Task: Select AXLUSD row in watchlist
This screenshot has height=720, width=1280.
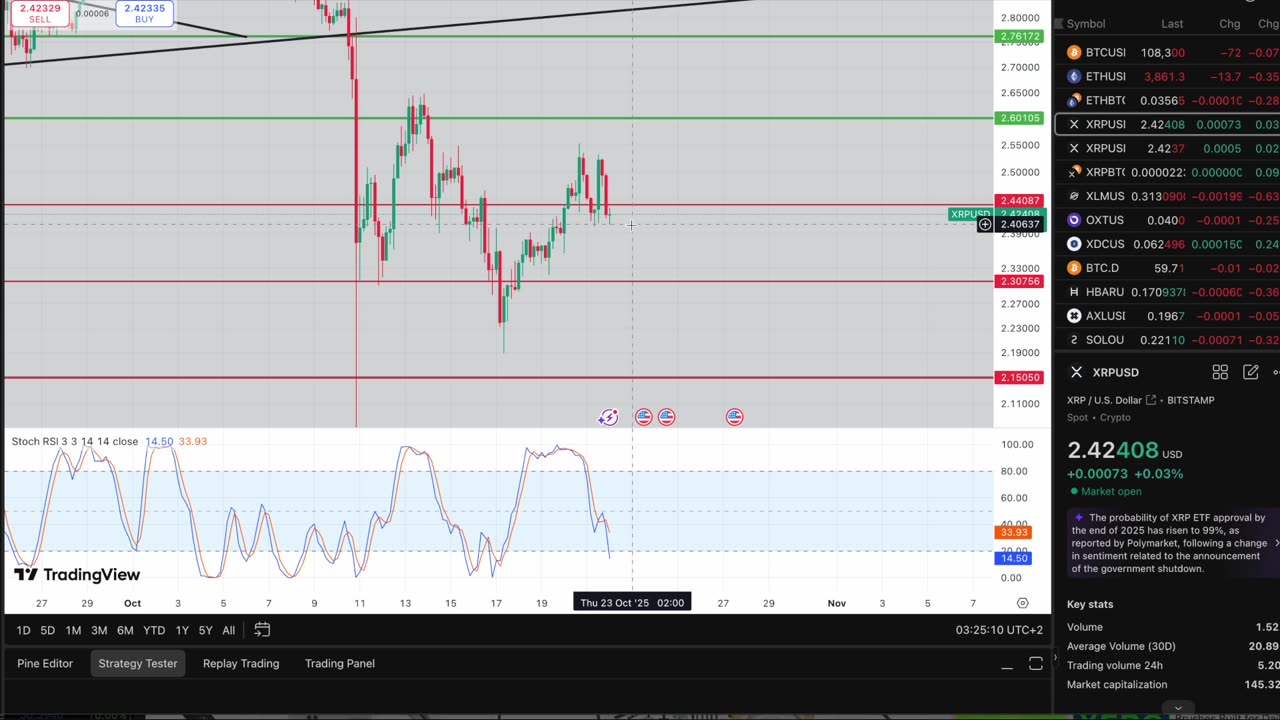Action: point(1167,316)
